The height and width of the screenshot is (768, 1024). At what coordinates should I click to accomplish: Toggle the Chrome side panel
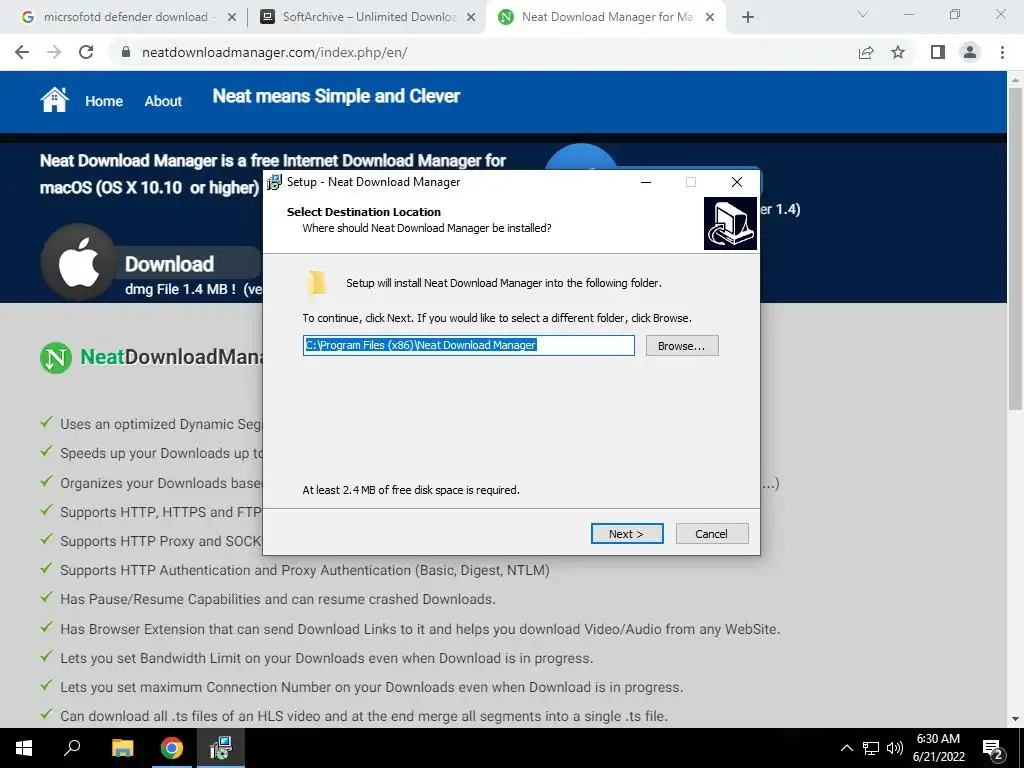coord(938,52)
